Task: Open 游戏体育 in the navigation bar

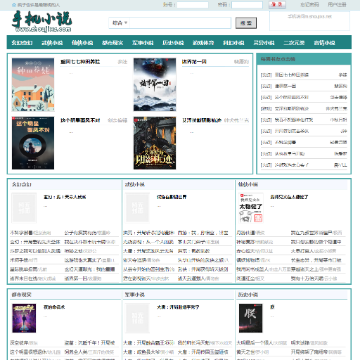Action: tap(203, 43)
